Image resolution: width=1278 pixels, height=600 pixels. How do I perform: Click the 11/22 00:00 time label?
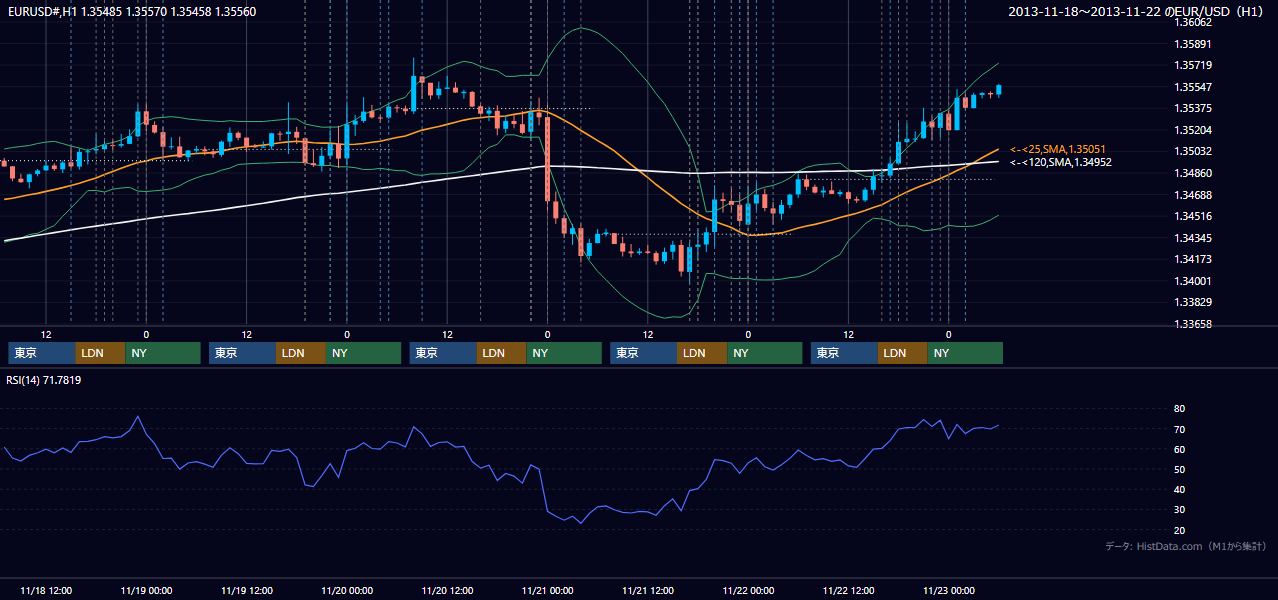[x=748, y=590]
